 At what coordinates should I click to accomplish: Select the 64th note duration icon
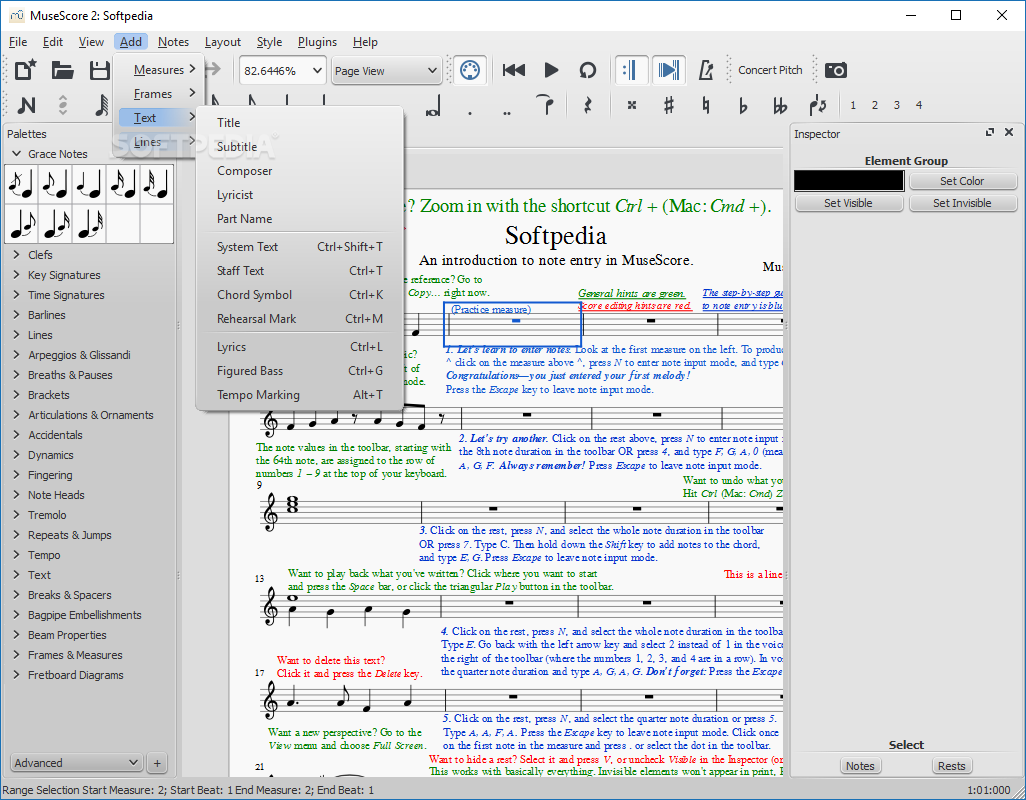(x=102, y=105)
